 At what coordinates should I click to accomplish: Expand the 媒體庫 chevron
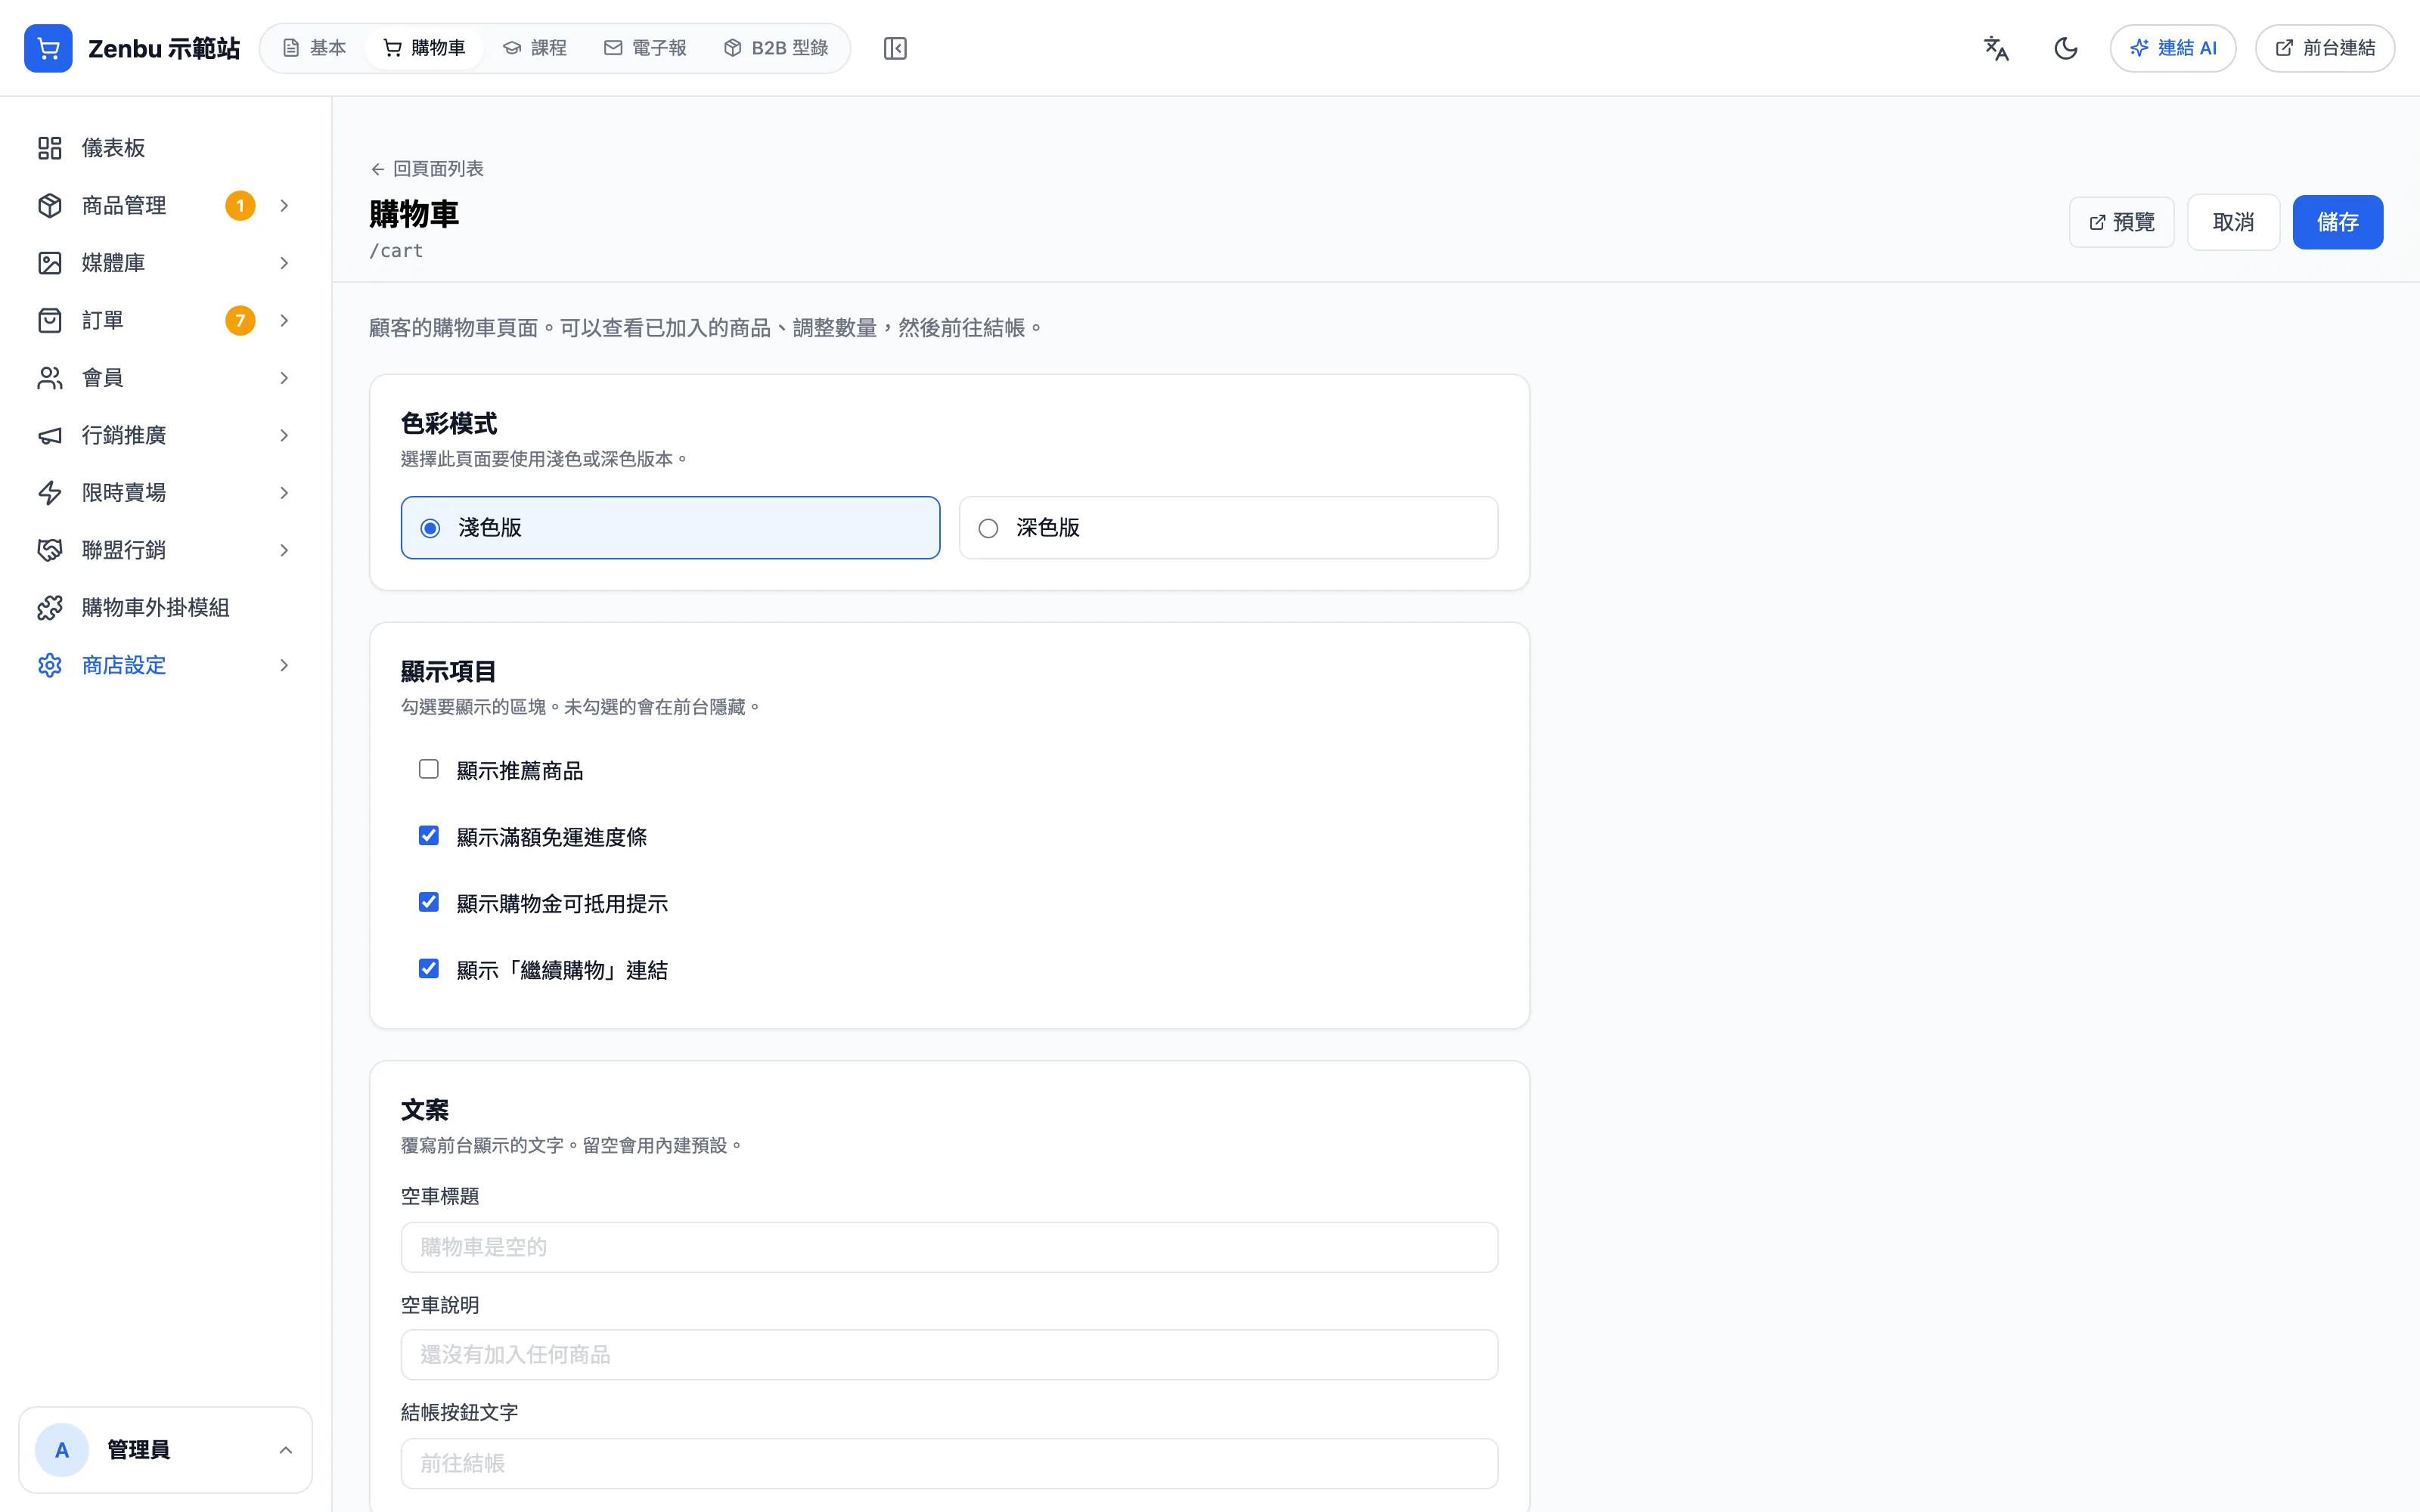[284, 263]
